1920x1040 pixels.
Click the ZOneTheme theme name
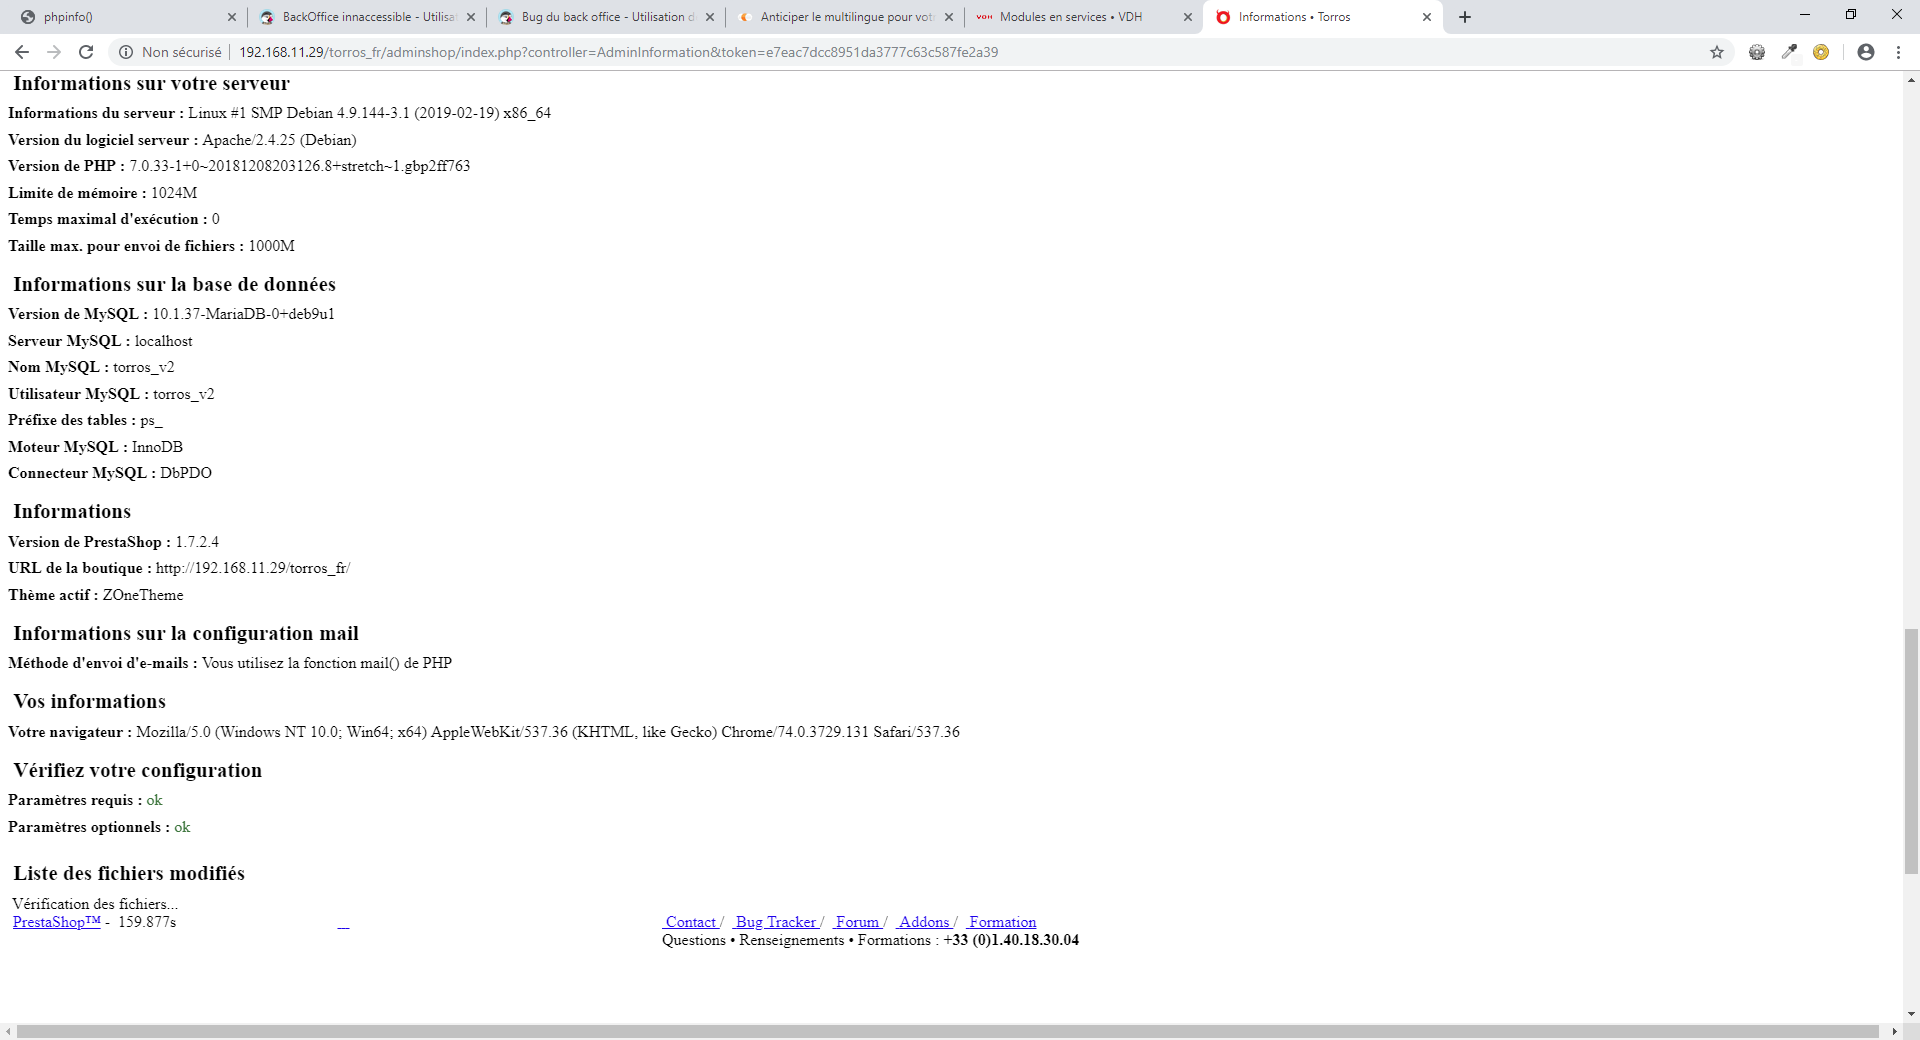(143, 595)
